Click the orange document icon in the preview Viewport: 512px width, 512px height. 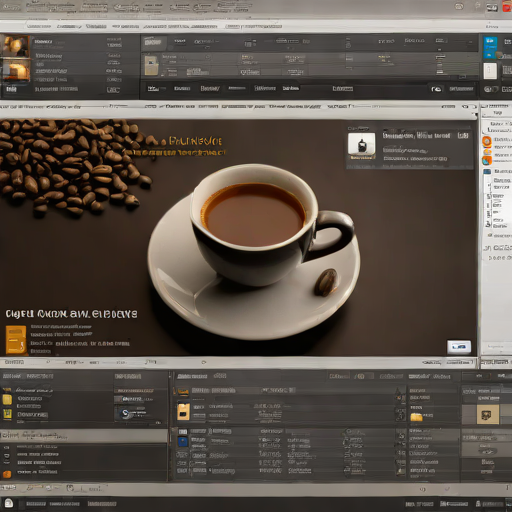(16, 340)
